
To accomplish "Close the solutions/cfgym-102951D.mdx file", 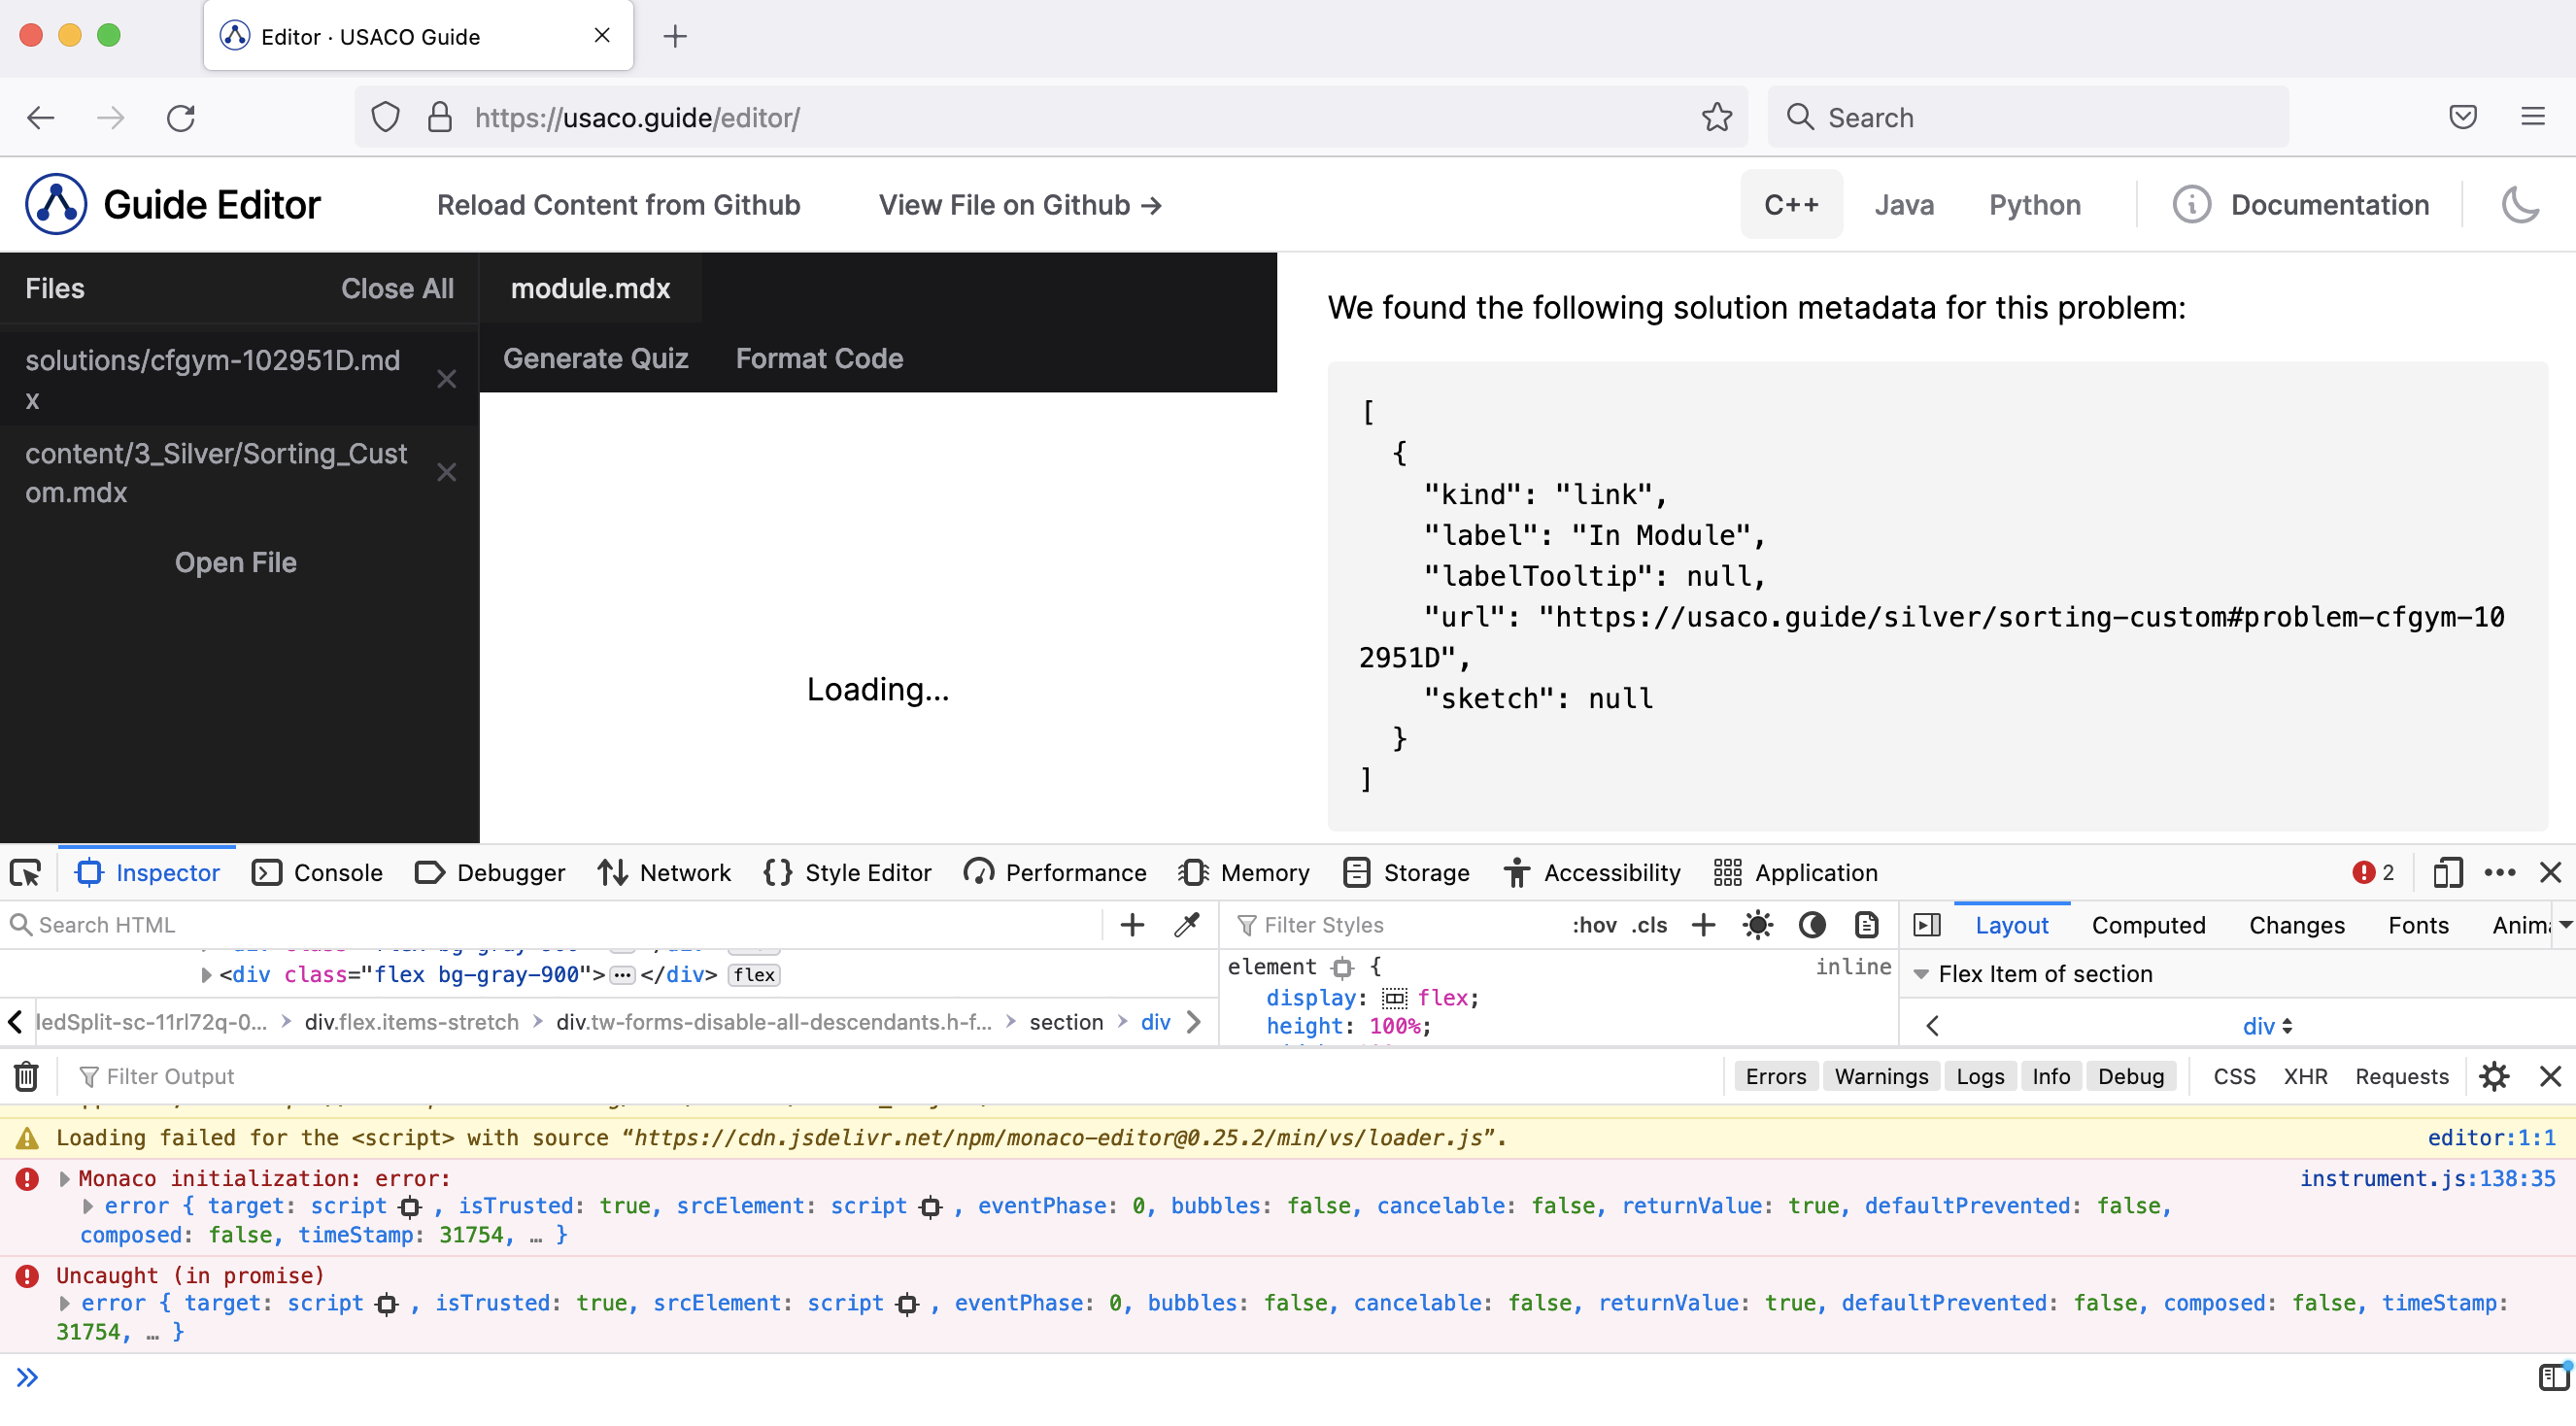I will click(446, 379).
